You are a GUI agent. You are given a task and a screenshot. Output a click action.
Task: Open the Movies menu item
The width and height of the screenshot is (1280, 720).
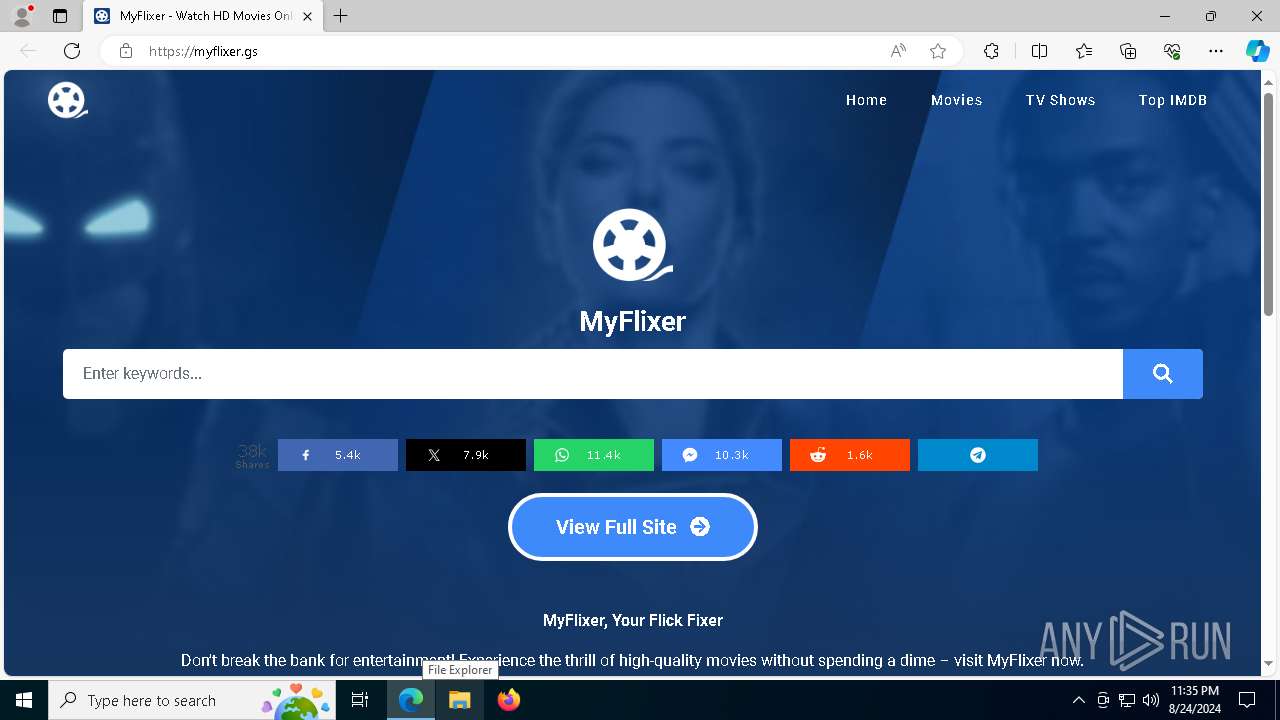click(x=956, y=100)
